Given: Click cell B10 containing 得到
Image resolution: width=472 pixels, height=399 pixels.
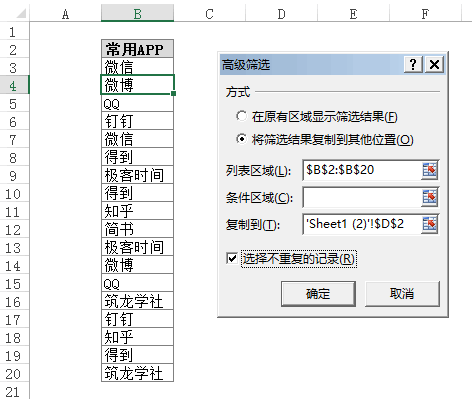Looking at the screenshot, I should 137,193.
